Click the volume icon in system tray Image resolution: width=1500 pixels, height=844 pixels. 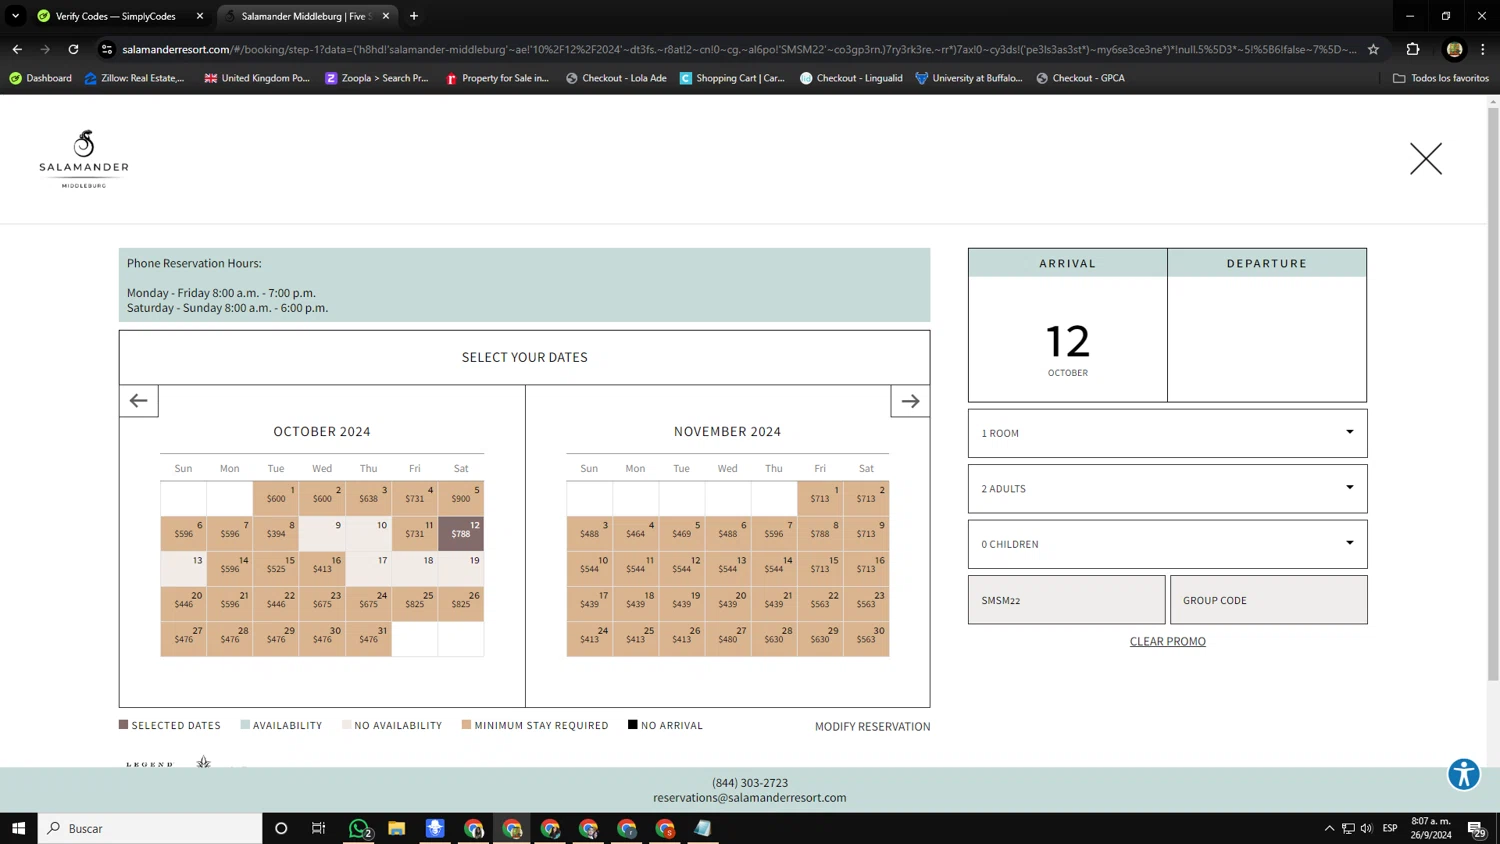(x=1366, y=828)
